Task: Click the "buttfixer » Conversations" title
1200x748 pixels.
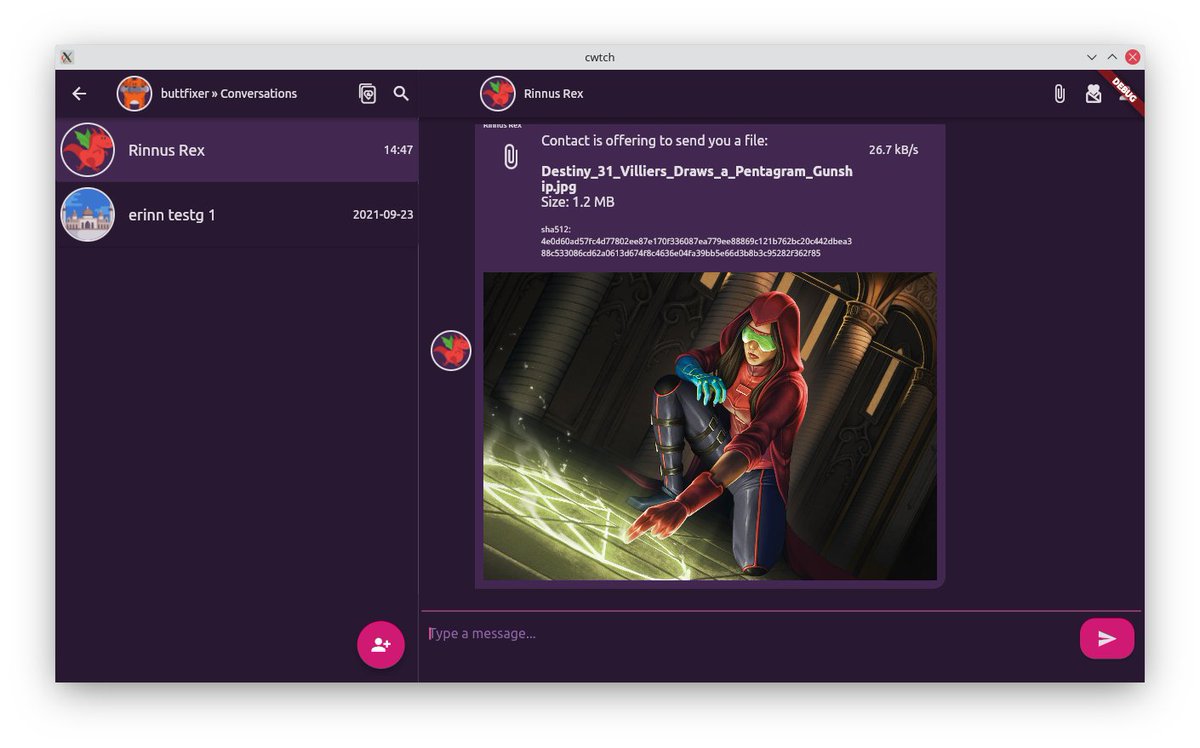Action: click(x=229, y=93)
